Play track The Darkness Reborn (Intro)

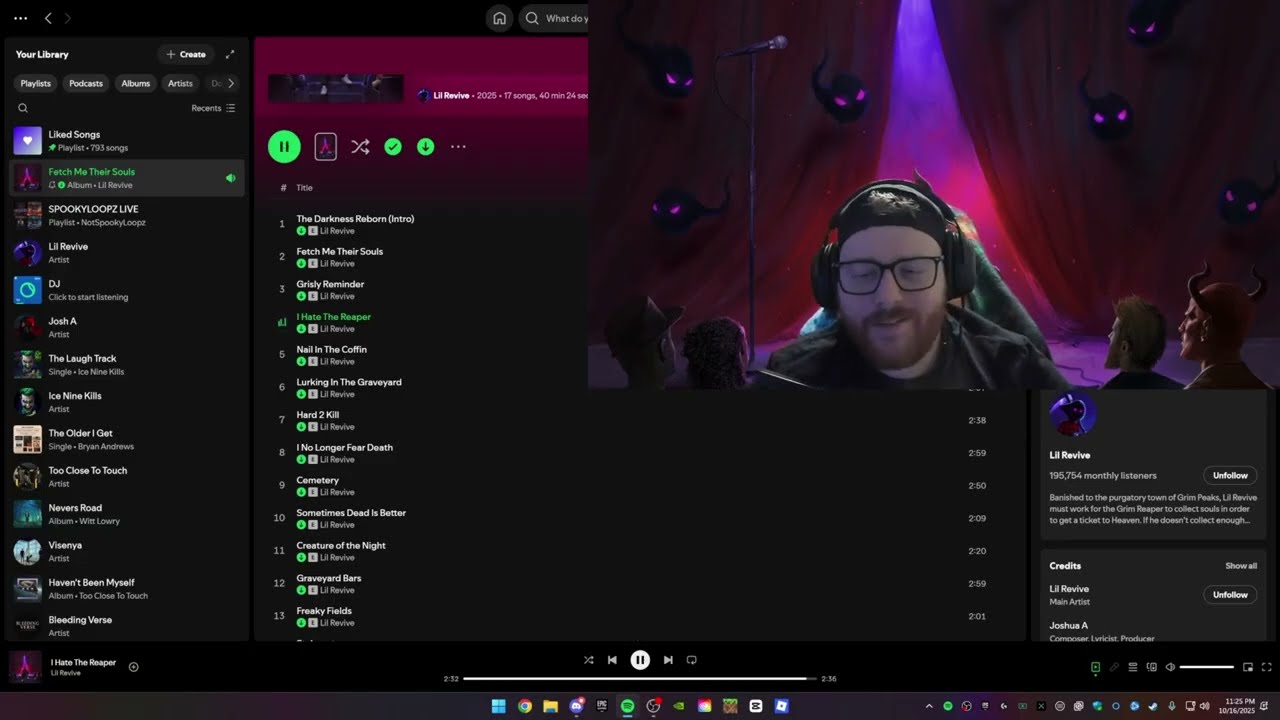point(355,219)
